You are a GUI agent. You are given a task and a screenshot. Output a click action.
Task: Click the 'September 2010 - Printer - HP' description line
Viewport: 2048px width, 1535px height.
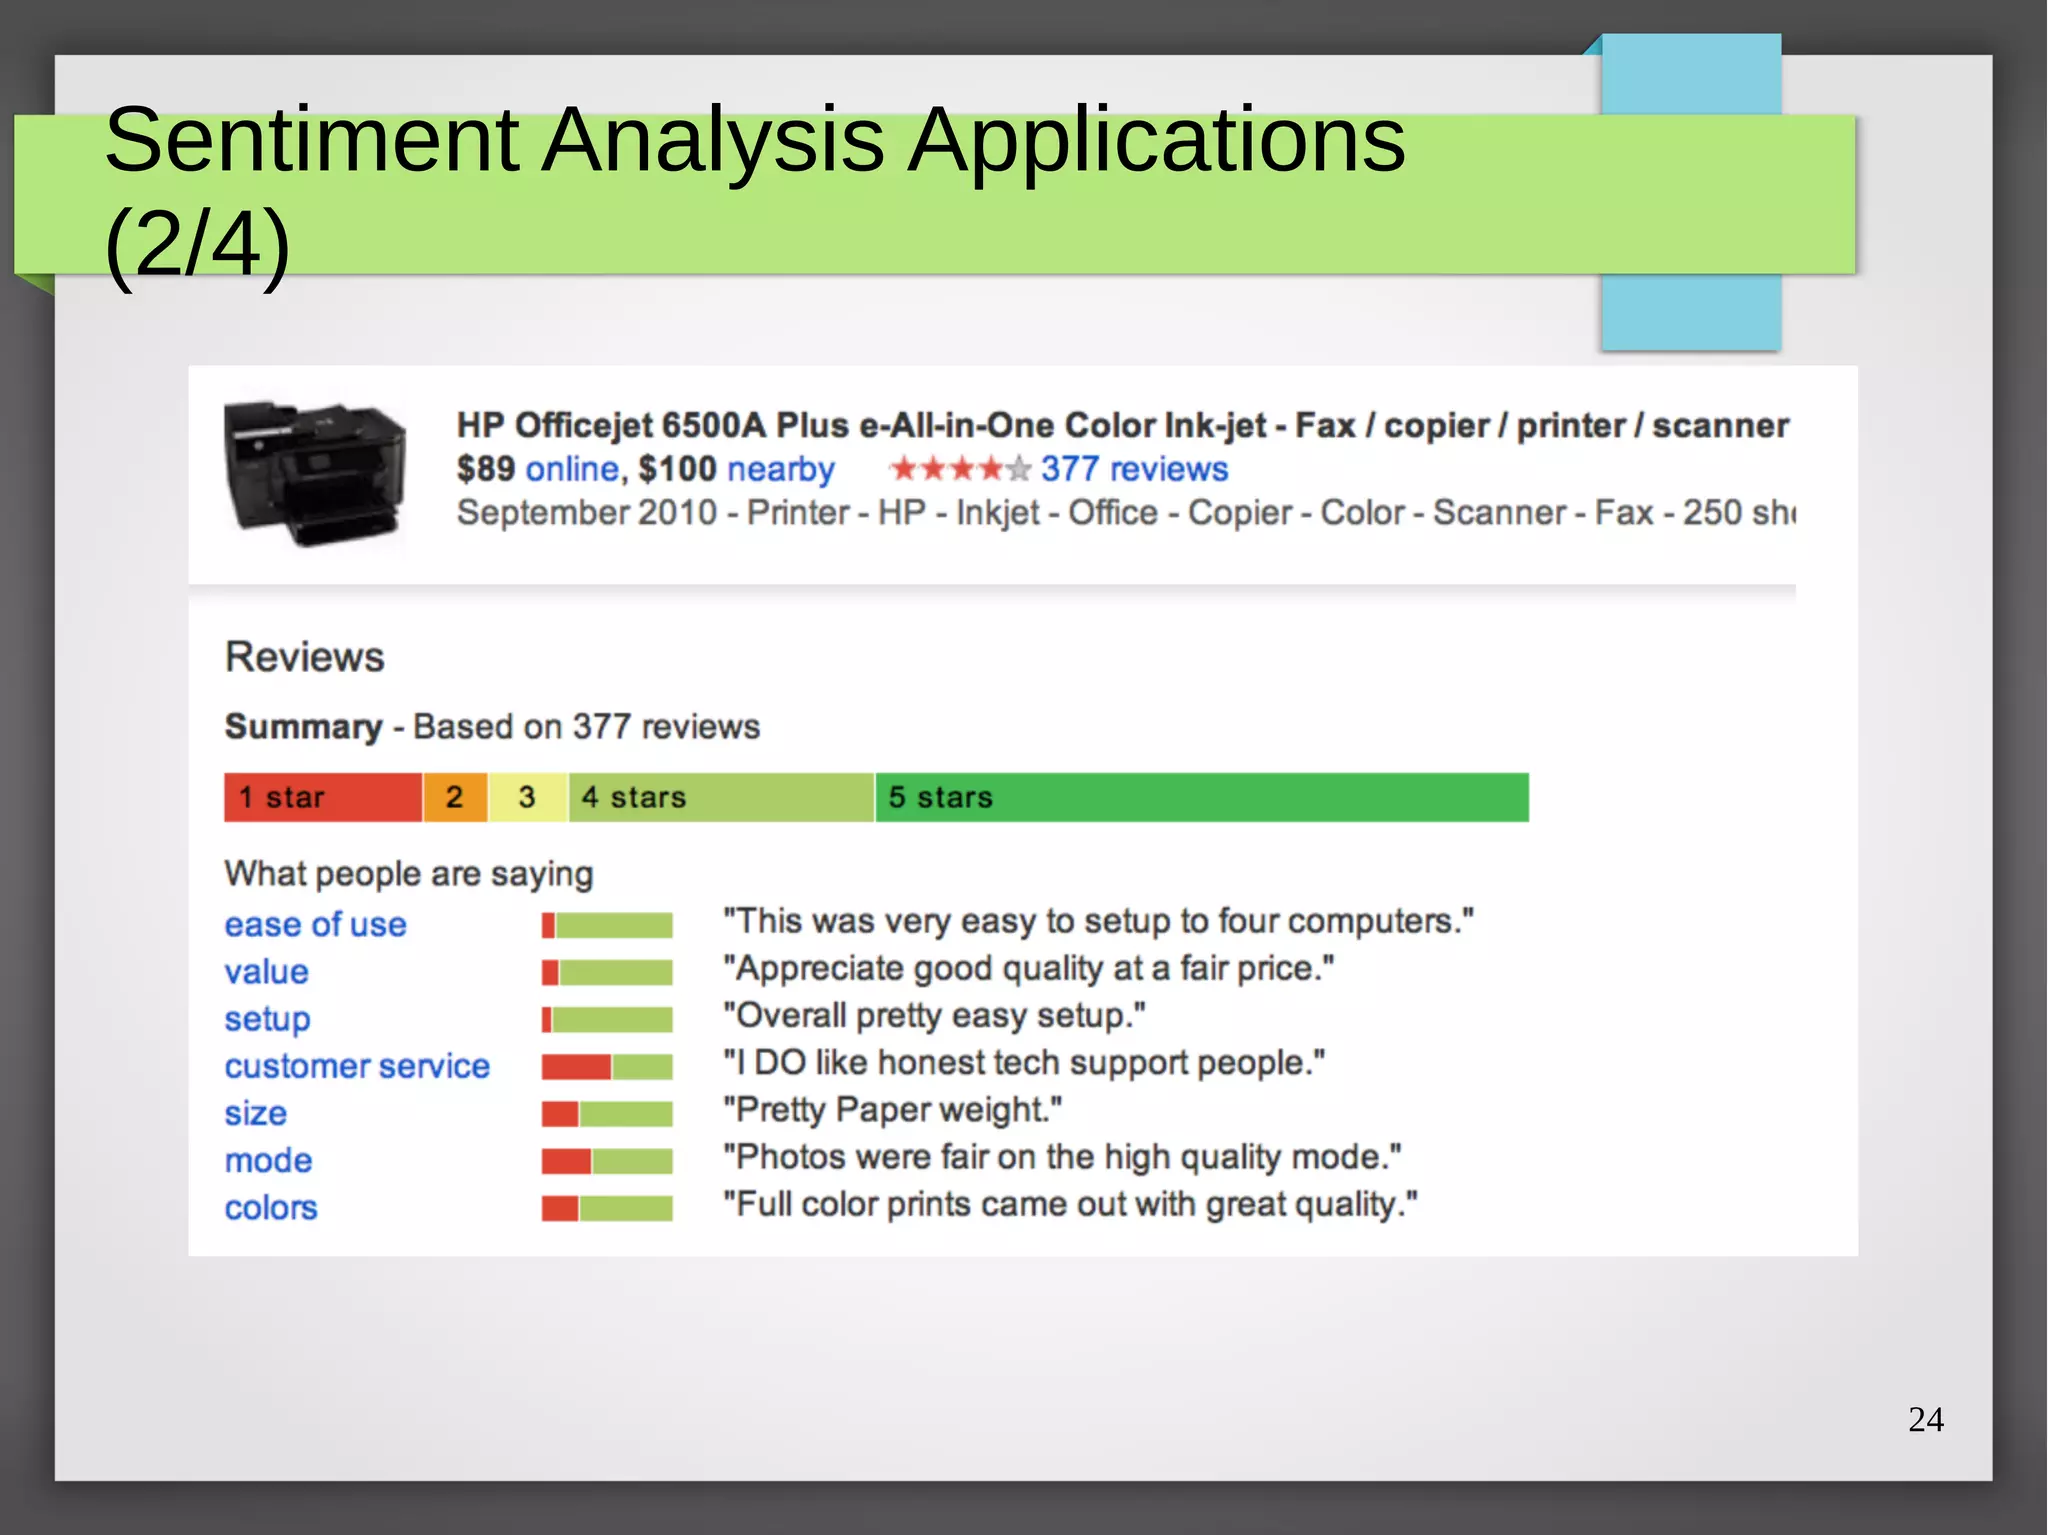pyautogui.click(x=1126, y=513)
